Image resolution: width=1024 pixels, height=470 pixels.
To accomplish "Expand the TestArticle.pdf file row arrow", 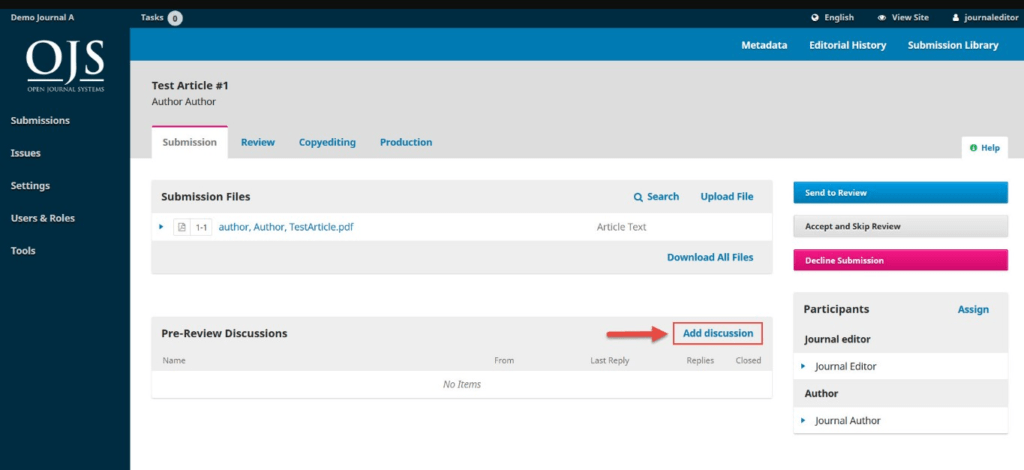I will pos(161,227).
